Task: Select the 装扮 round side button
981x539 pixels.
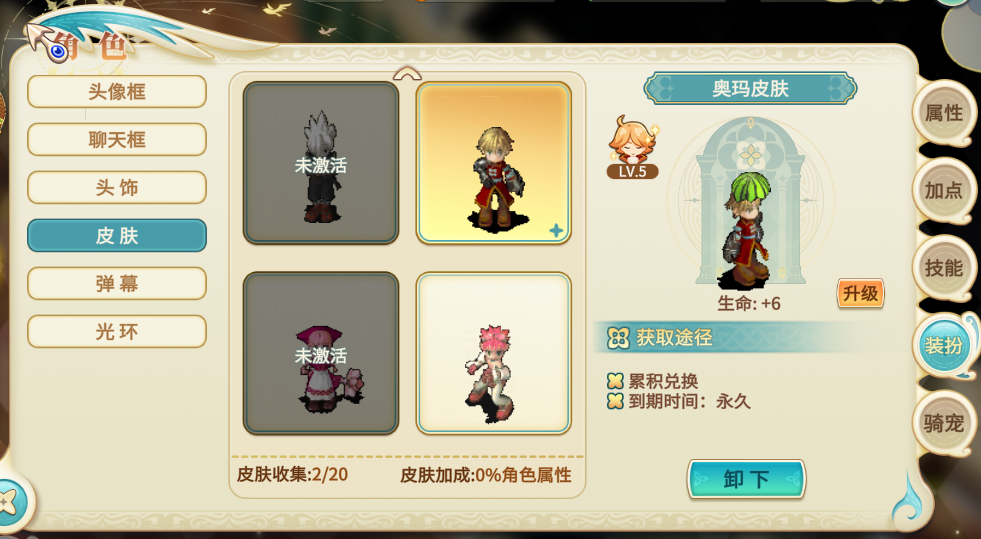Action: (943, 345)
